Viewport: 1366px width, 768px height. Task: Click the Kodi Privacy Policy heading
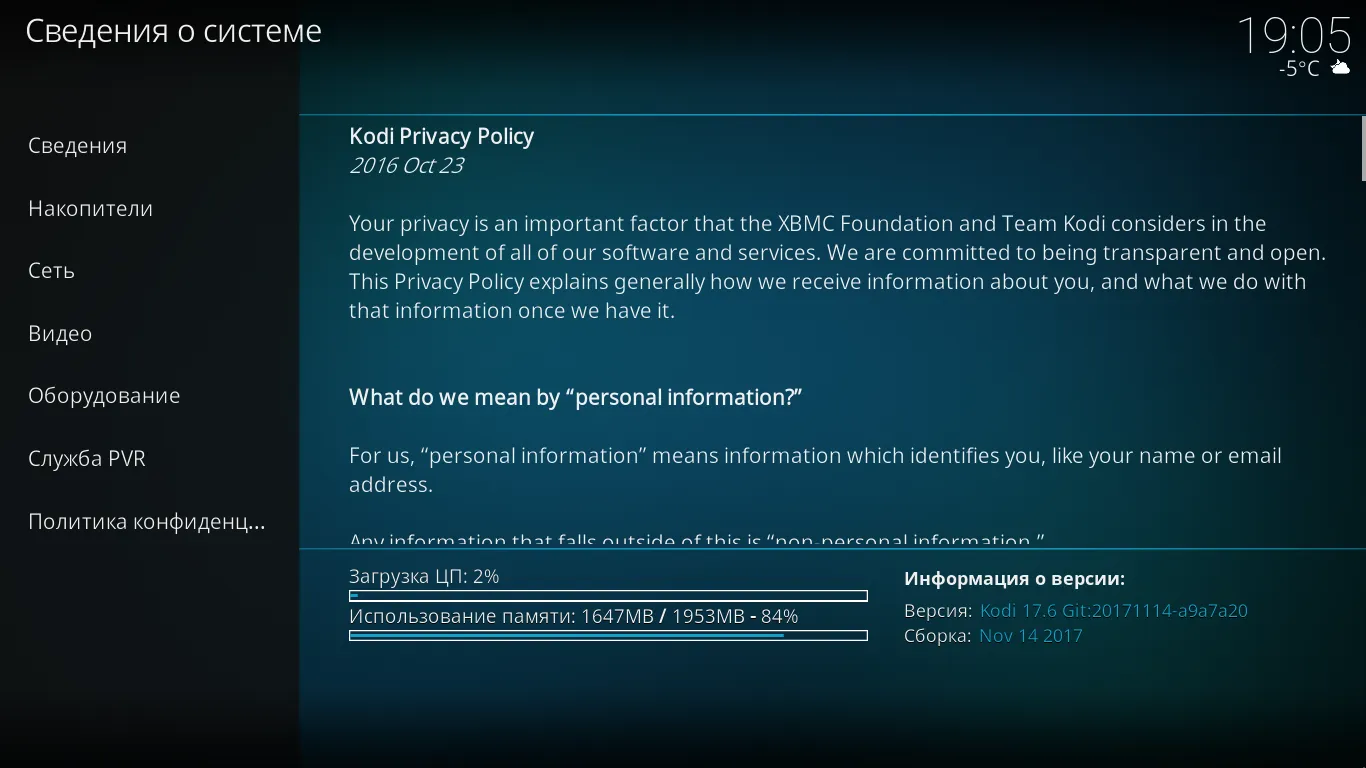(441, 137)
